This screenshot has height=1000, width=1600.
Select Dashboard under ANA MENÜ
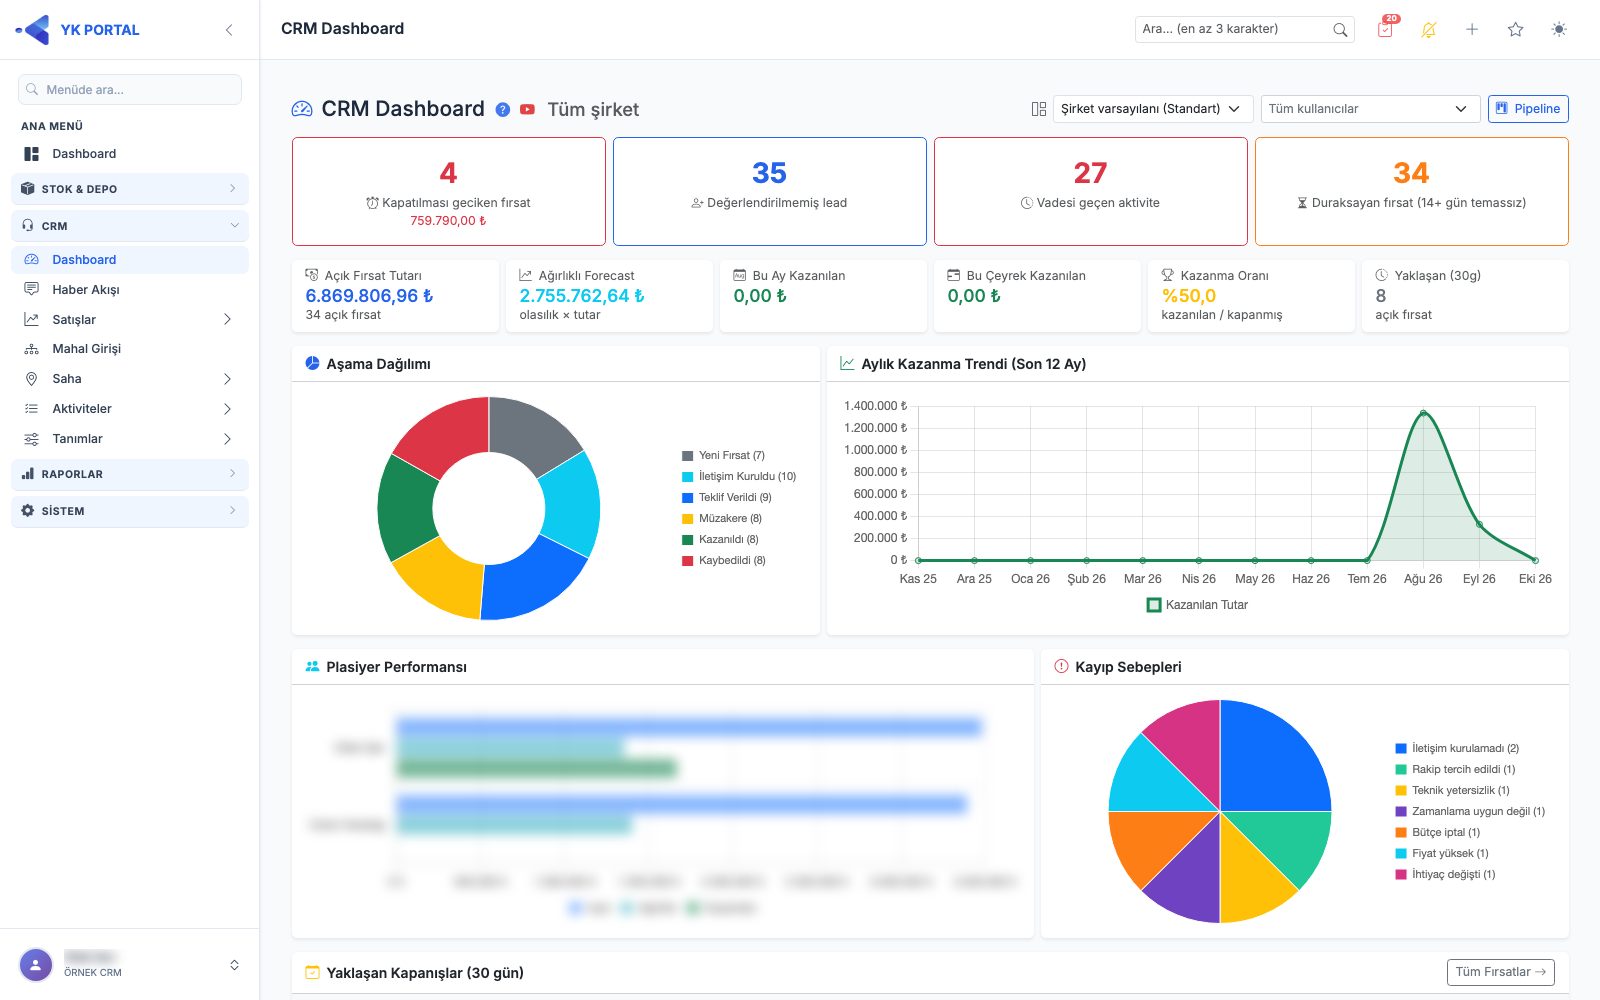click(130, 154)
